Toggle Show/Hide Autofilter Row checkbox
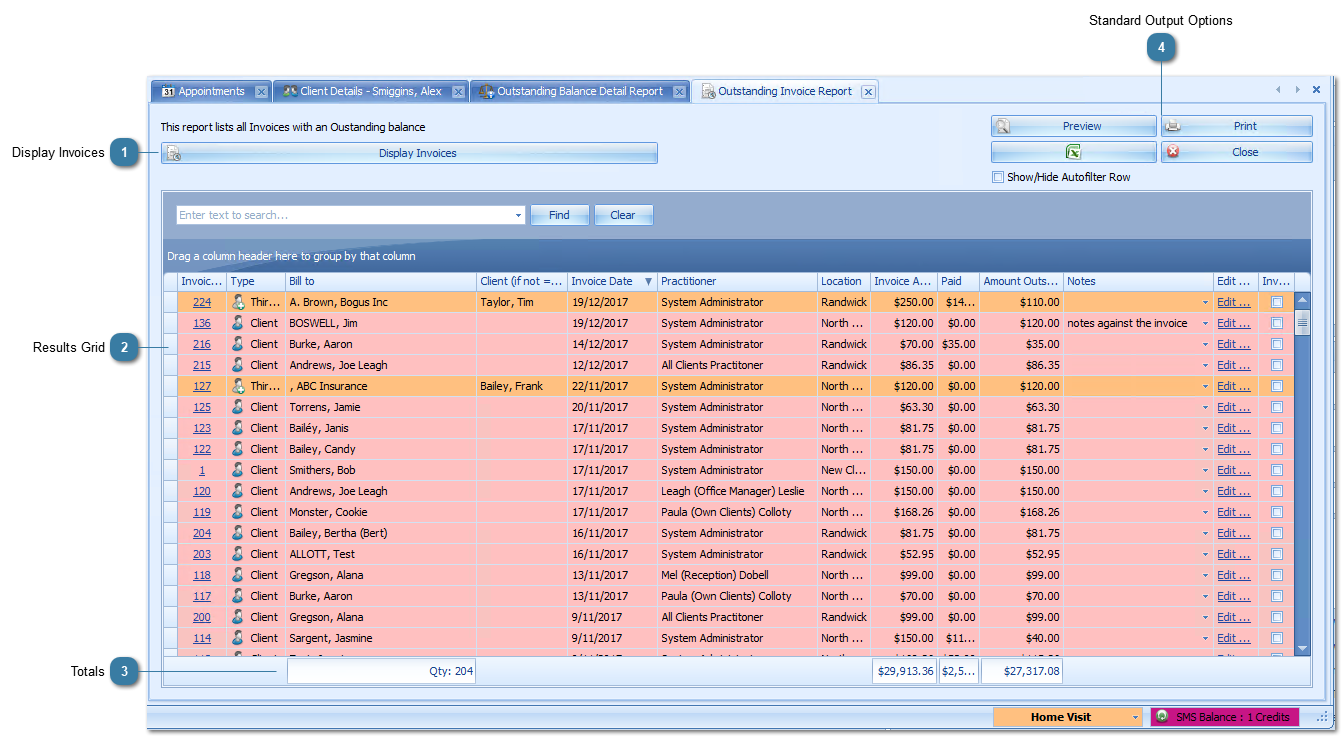This screenshot has width=1344, height=739. coord(997,177)
